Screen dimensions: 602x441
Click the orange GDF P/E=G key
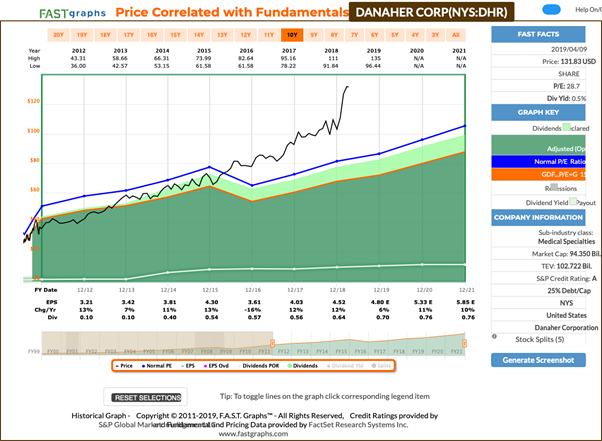click(x=538, y=175)
